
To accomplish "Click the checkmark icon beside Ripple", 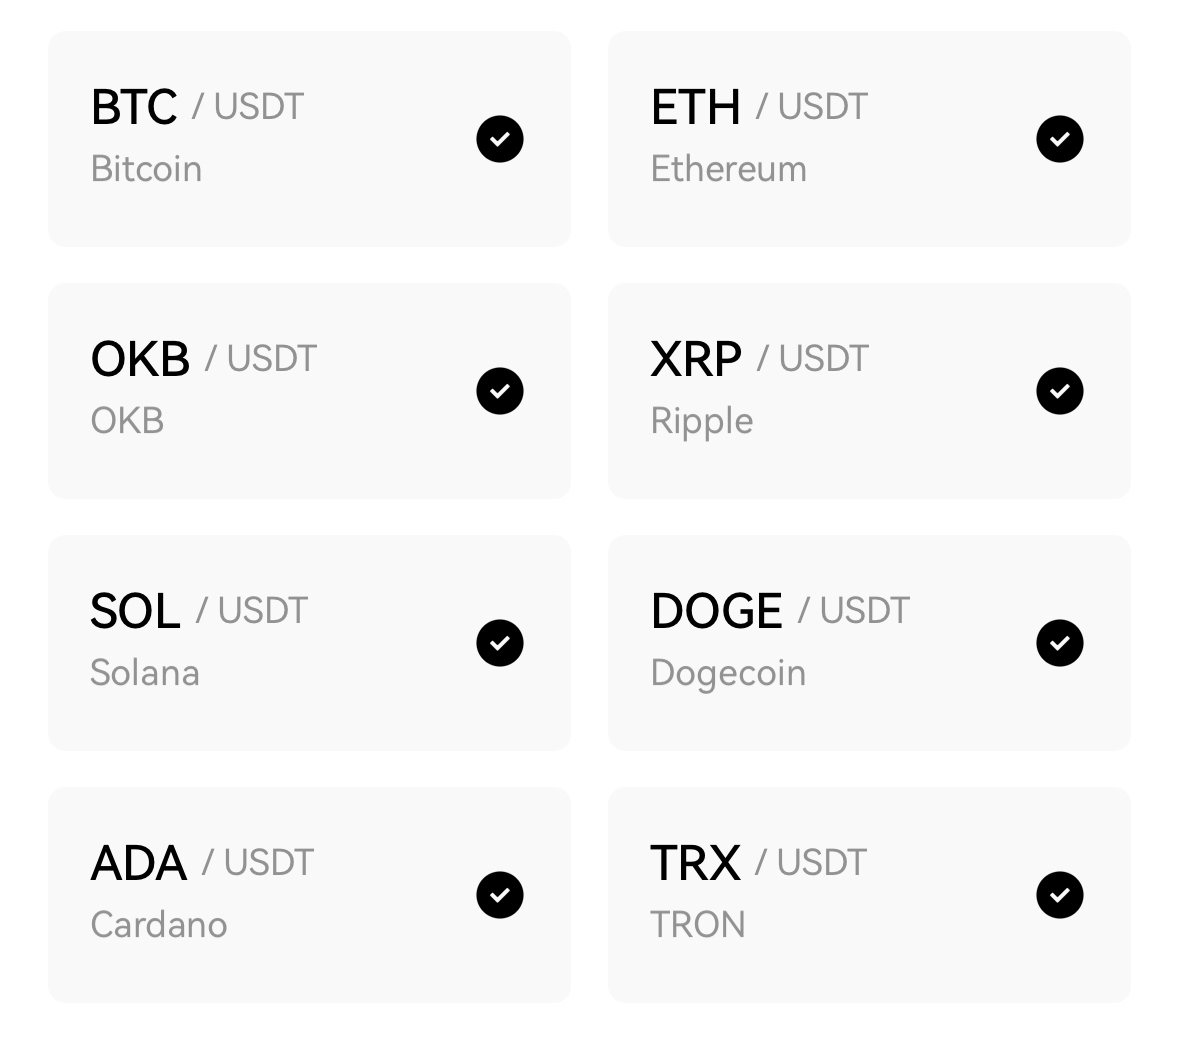I will [1060, 391].
